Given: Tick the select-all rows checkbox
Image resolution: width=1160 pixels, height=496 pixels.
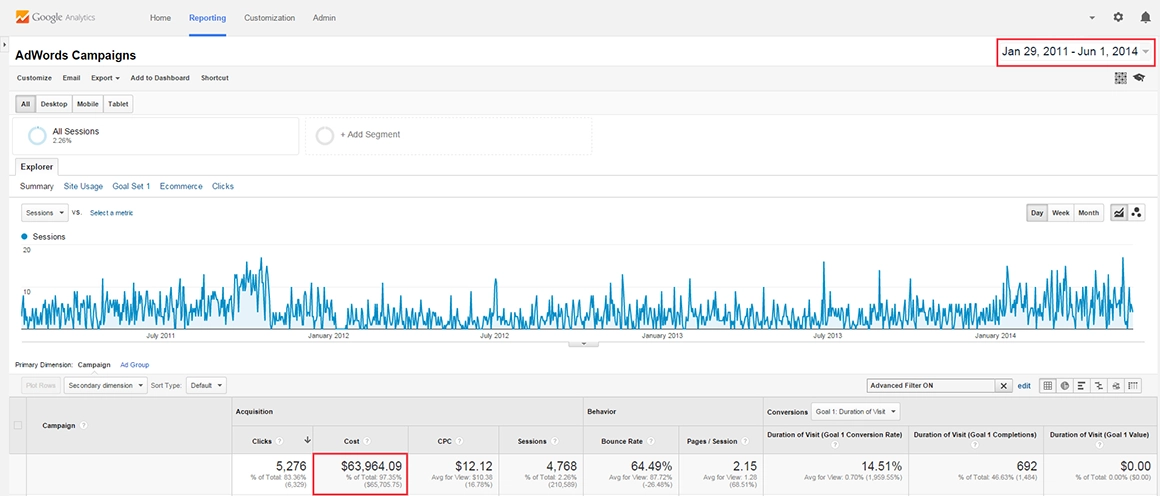Looking at the screenshot, I should (x=18, y=425).
